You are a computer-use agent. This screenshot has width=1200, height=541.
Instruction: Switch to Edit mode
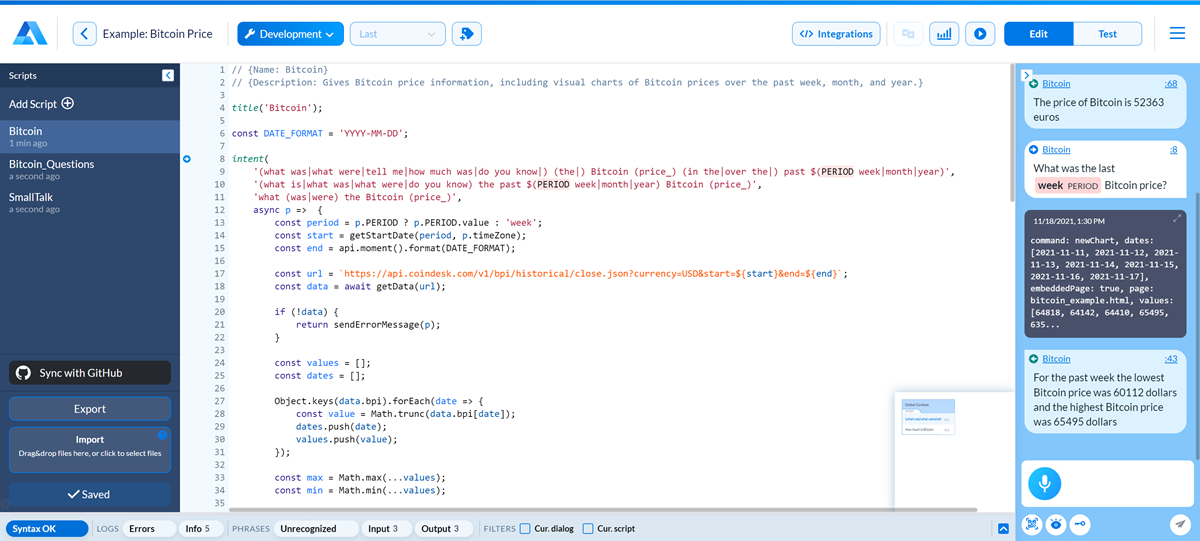click(1038, 34)
